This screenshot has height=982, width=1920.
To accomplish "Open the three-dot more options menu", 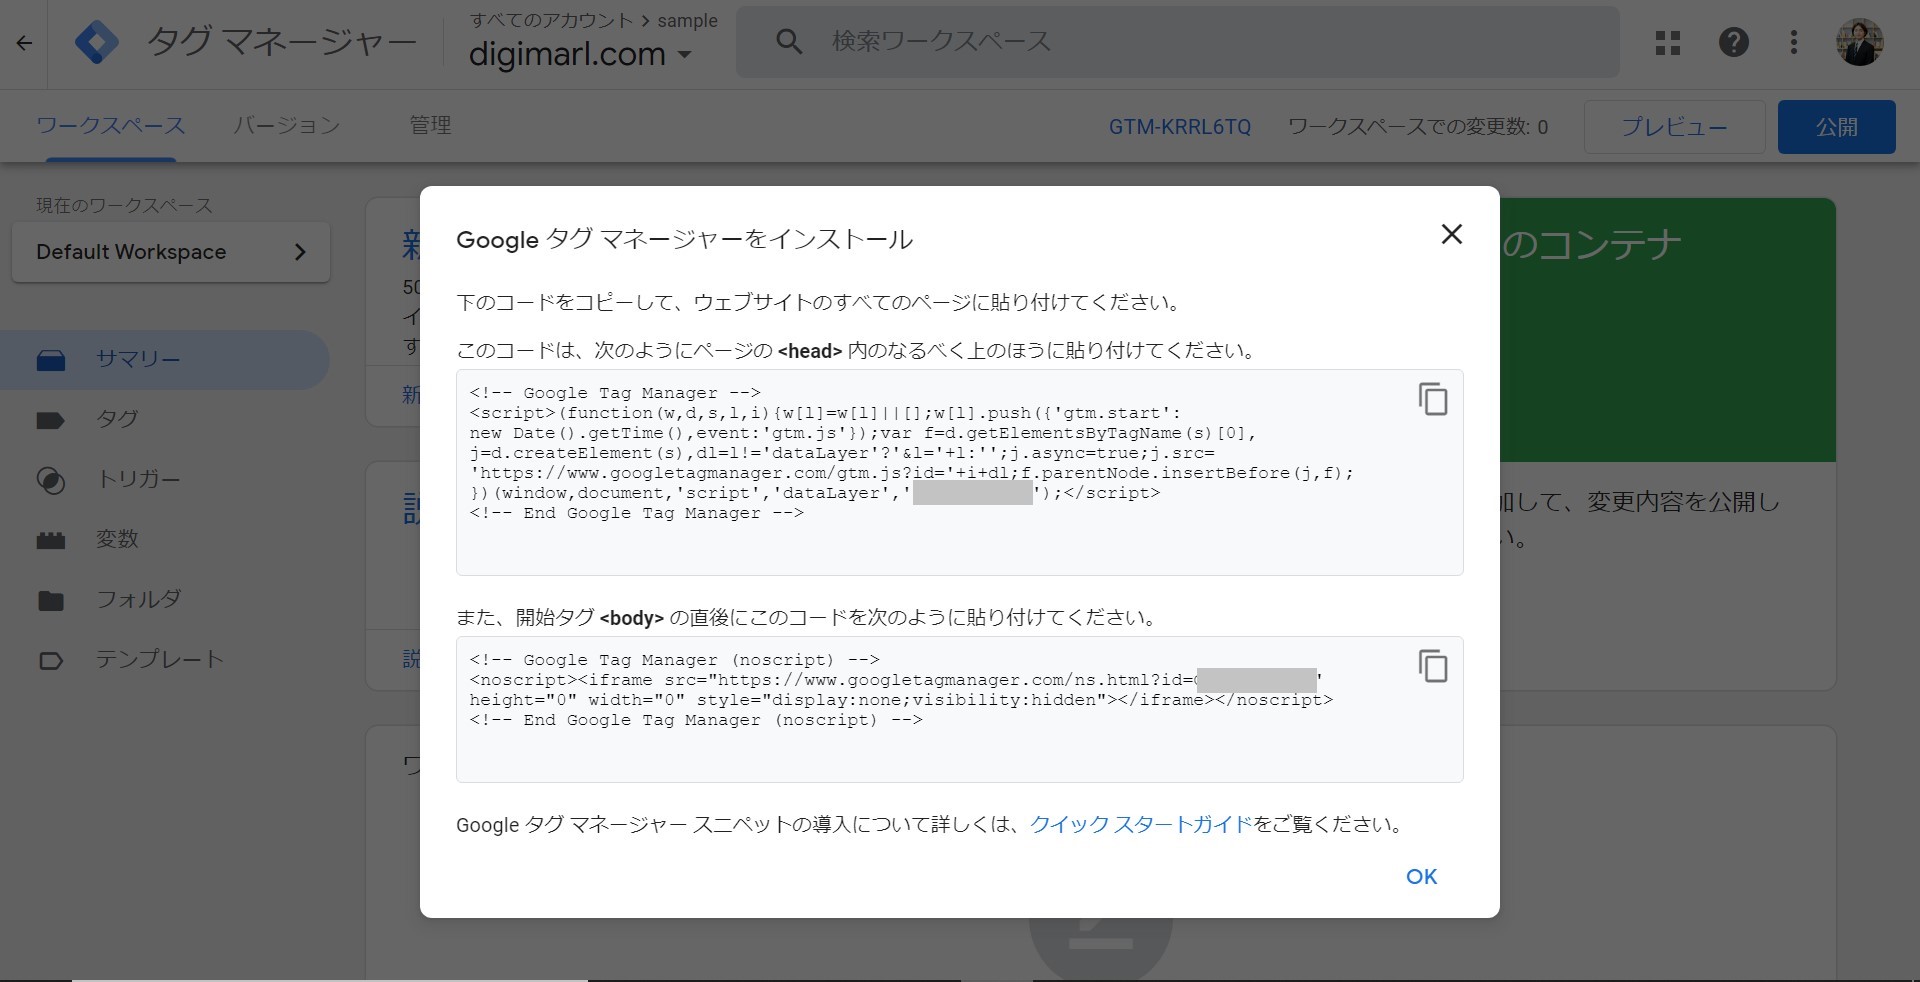I will [x=1794, y=42].
